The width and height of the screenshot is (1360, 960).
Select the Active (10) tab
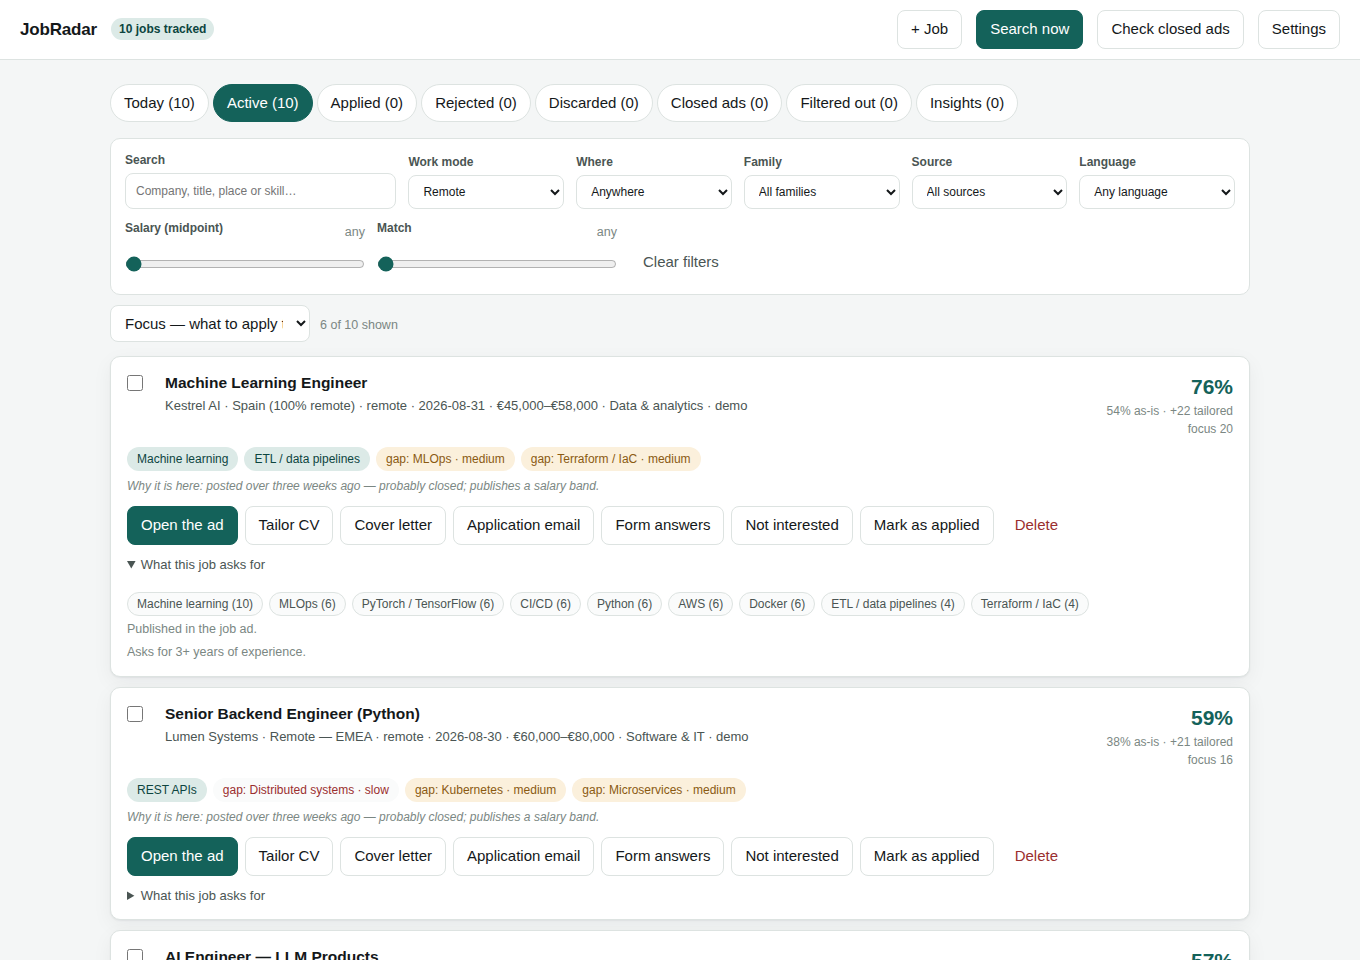(x=263, y=103)
